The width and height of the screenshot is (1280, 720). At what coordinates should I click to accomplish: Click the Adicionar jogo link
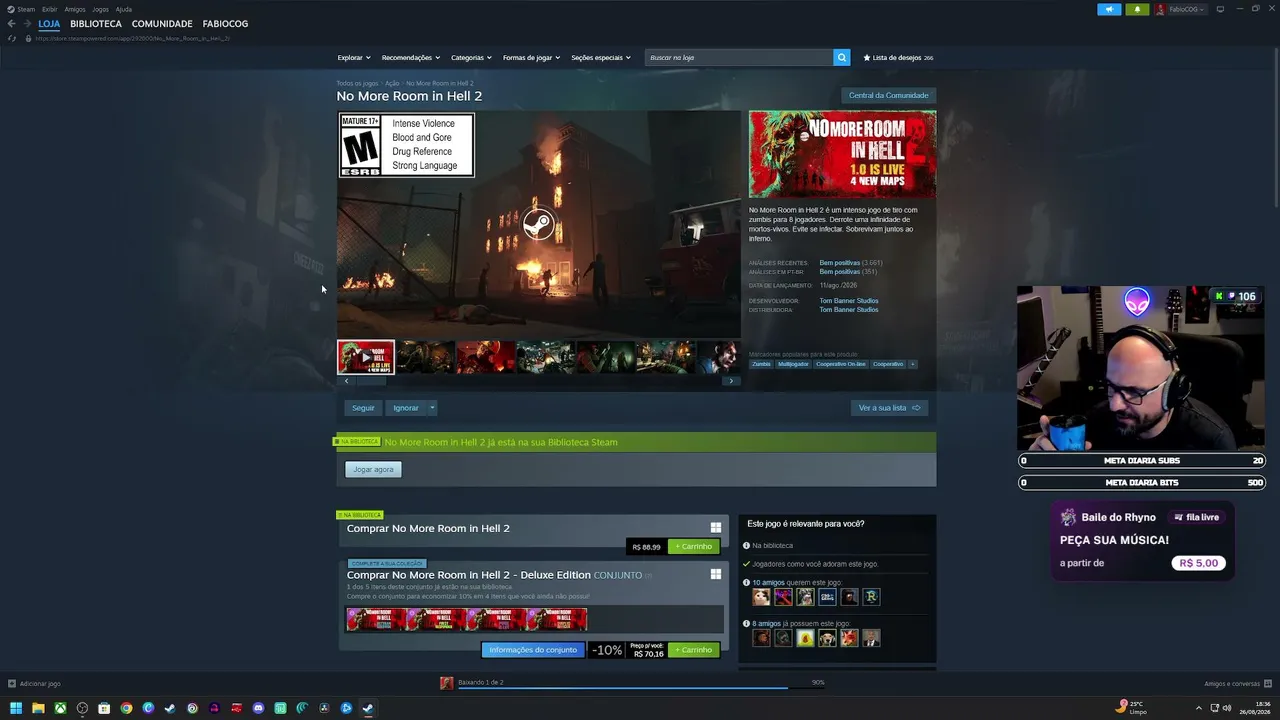point(40,684)
